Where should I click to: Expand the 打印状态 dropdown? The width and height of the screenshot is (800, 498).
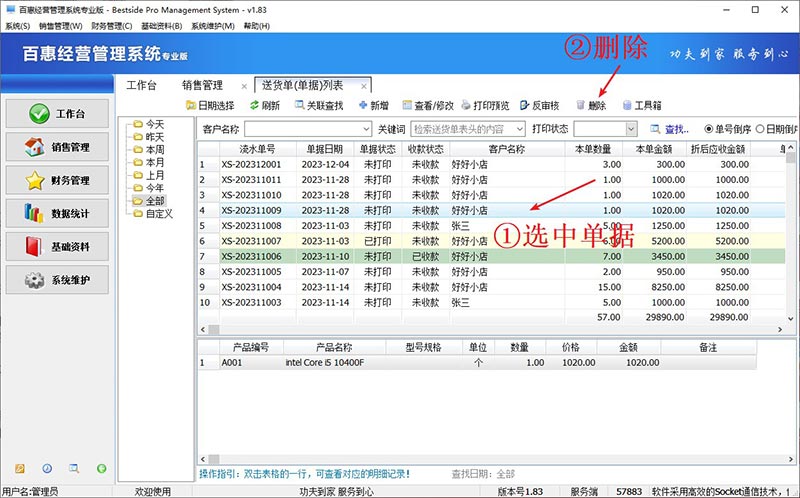[x=631, y=129]
